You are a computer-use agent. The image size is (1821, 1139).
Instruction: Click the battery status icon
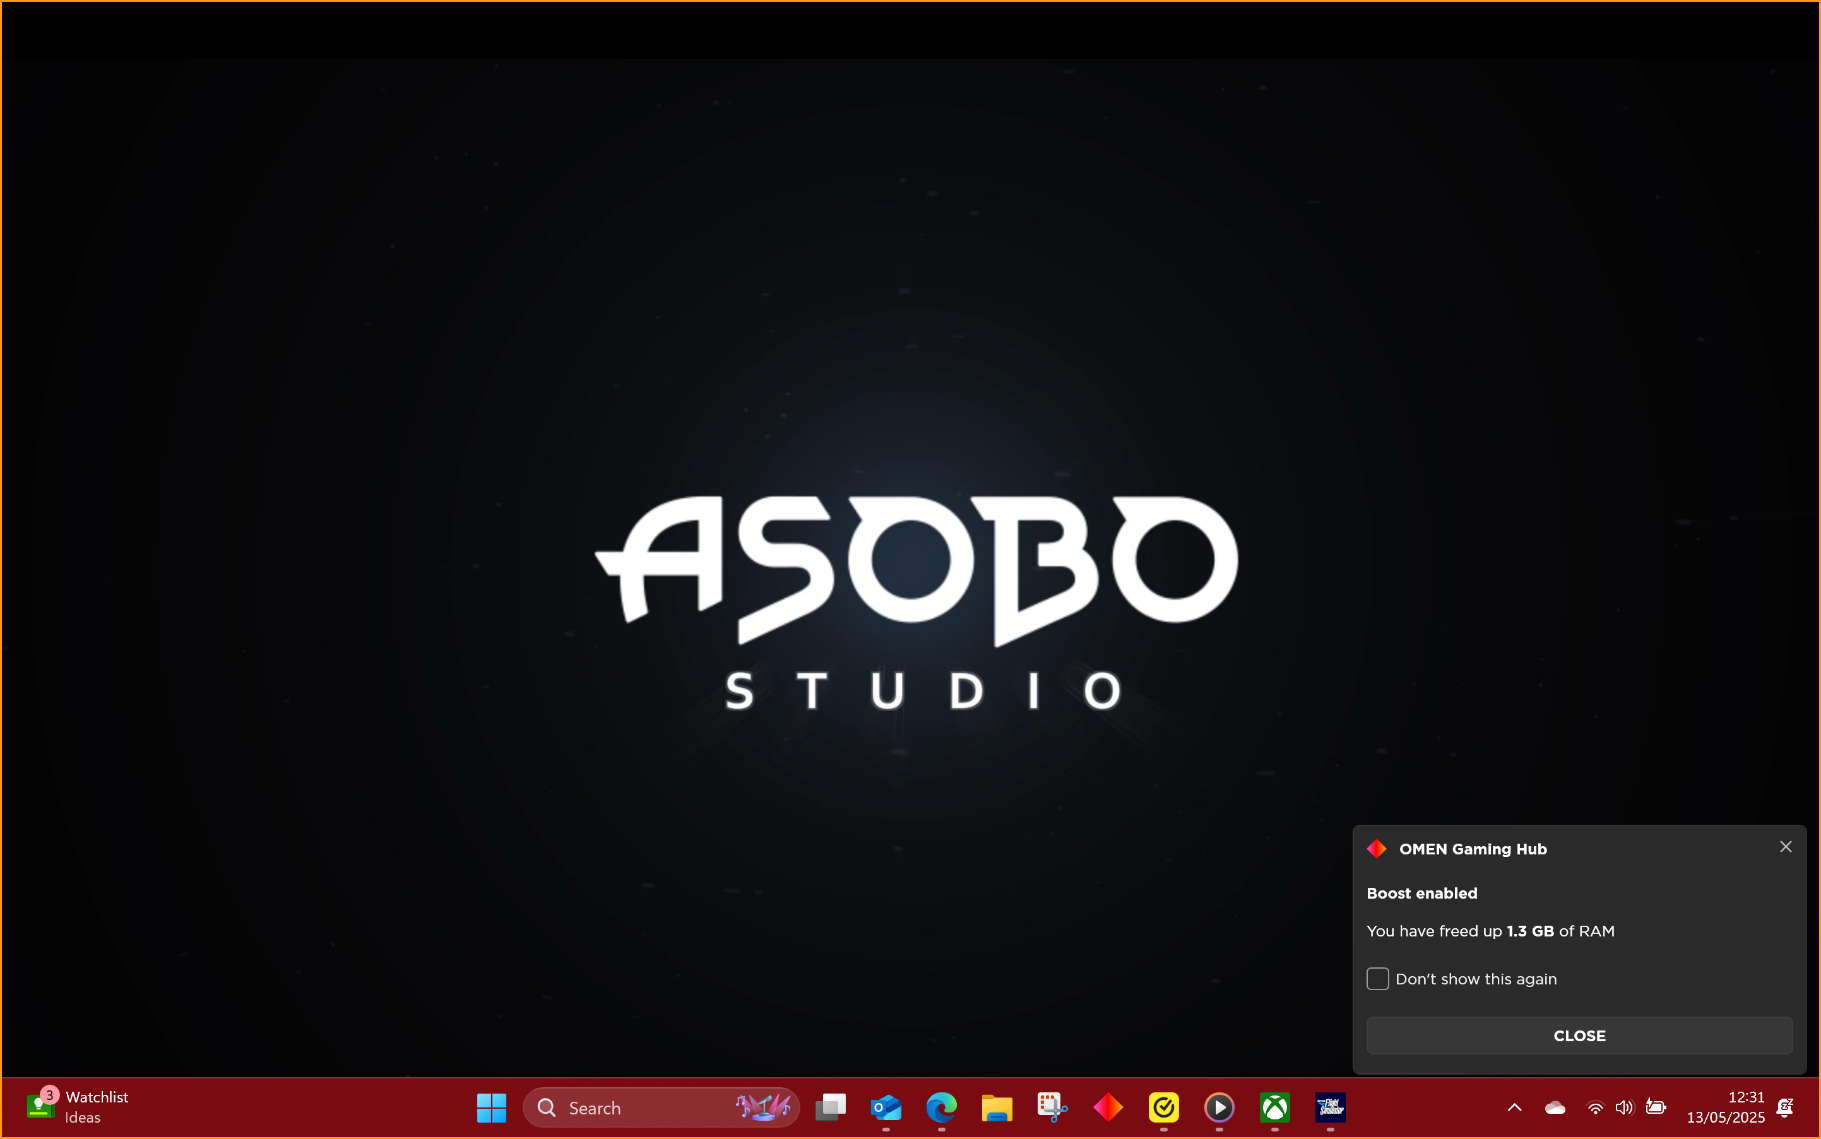point(1656,1108)
